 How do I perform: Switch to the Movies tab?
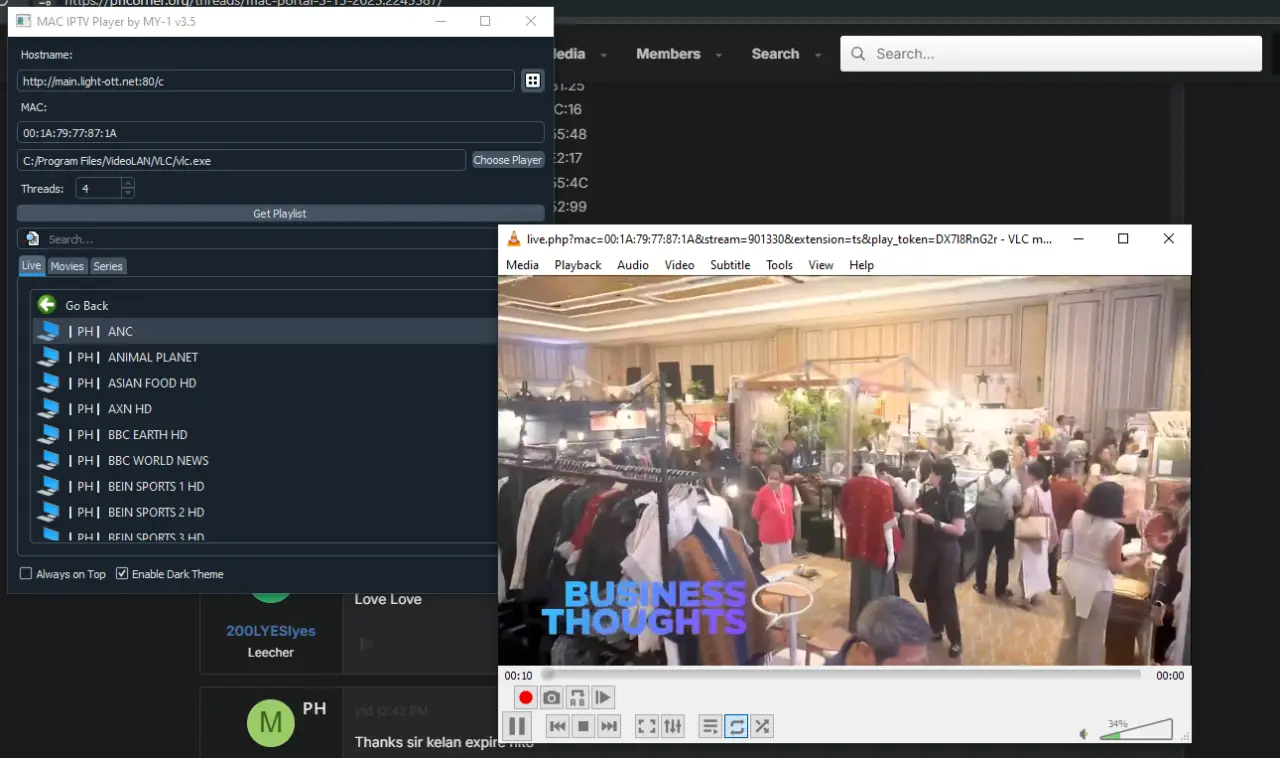click(67, 266)
